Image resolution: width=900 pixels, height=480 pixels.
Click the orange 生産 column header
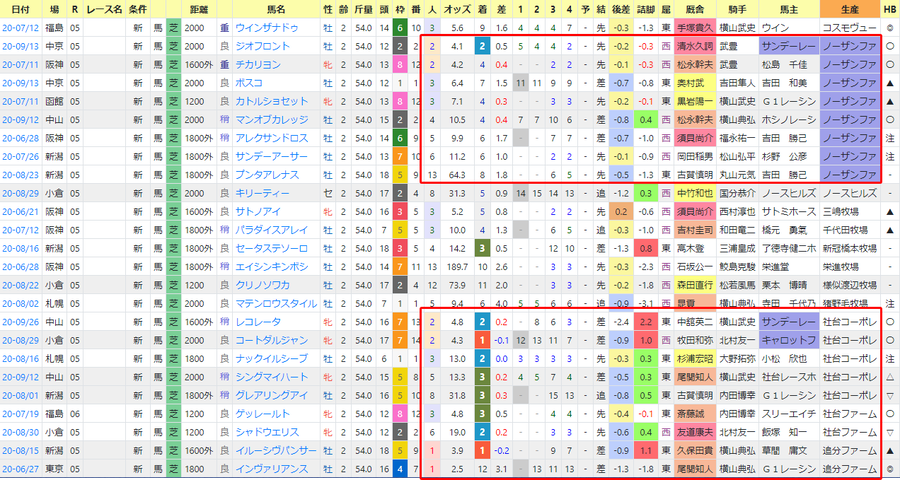(849, 9)
